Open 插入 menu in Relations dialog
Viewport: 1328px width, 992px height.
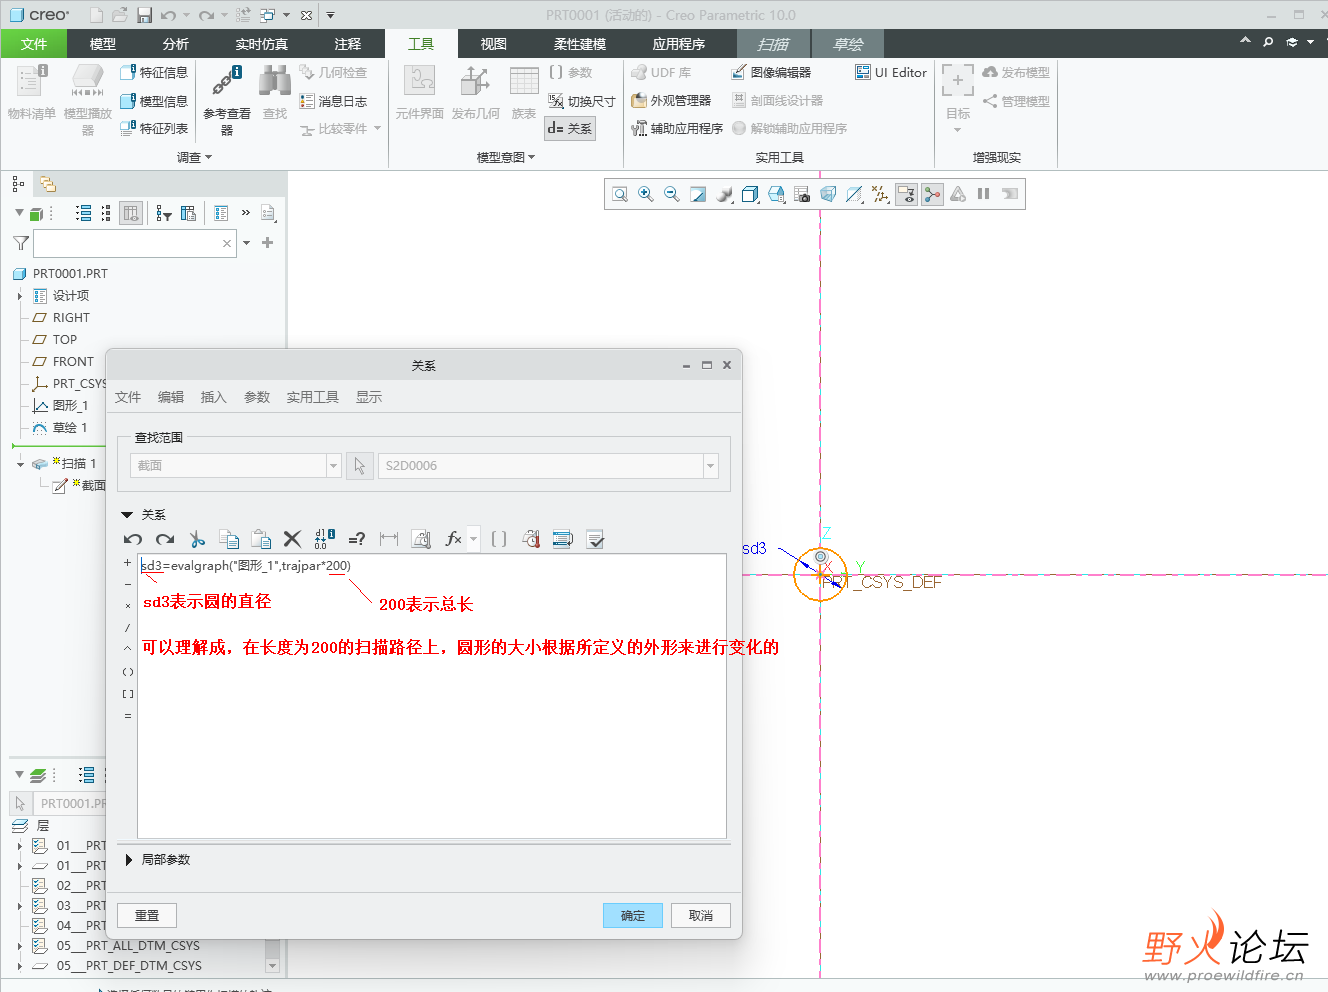coord(214,397)
